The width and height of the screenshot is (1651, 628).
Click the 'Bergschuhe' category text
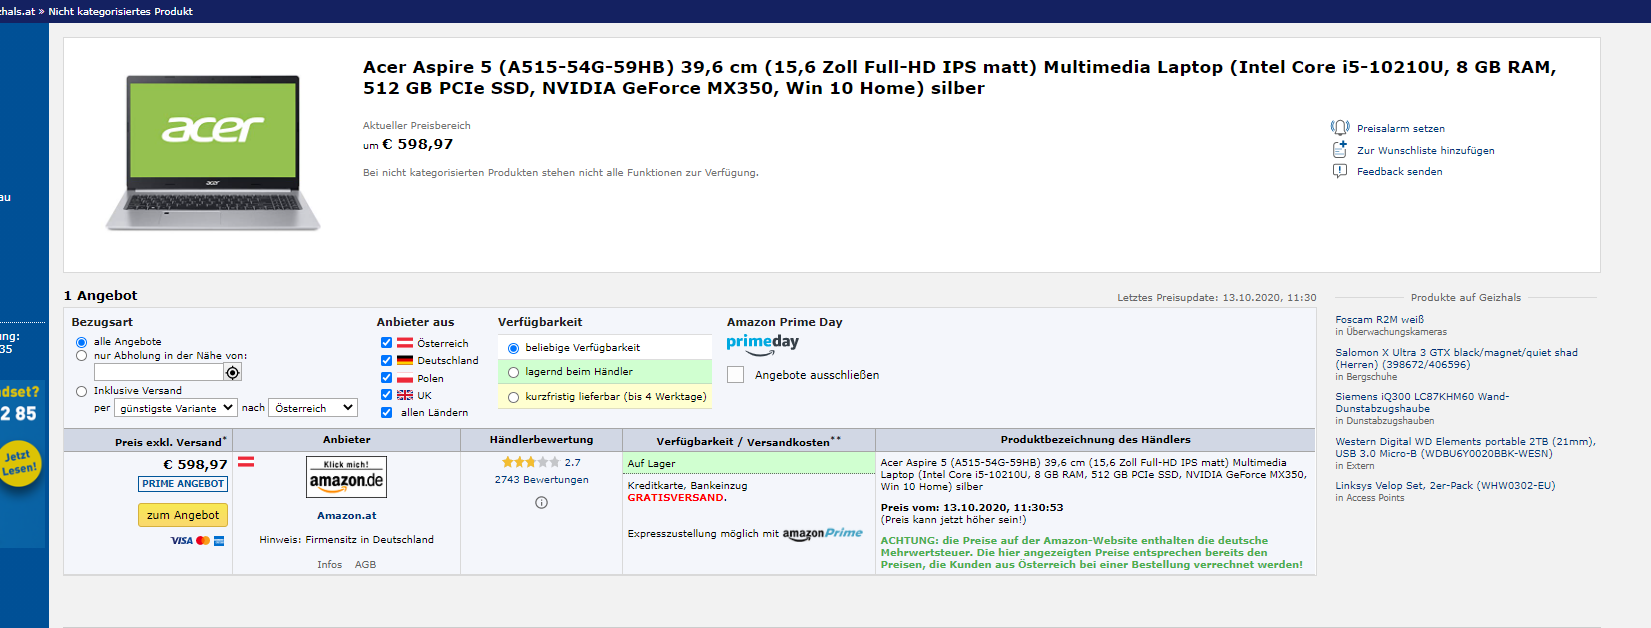[1371, 377]
